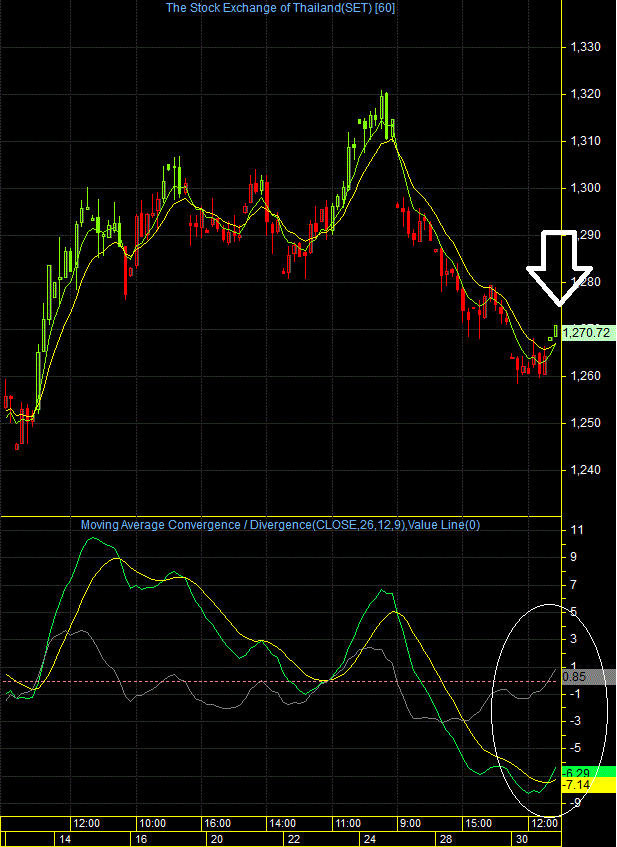Click the -3 label on the MACD scale
This screenshot has height=847, width=617.
click(x=575, y=721)
